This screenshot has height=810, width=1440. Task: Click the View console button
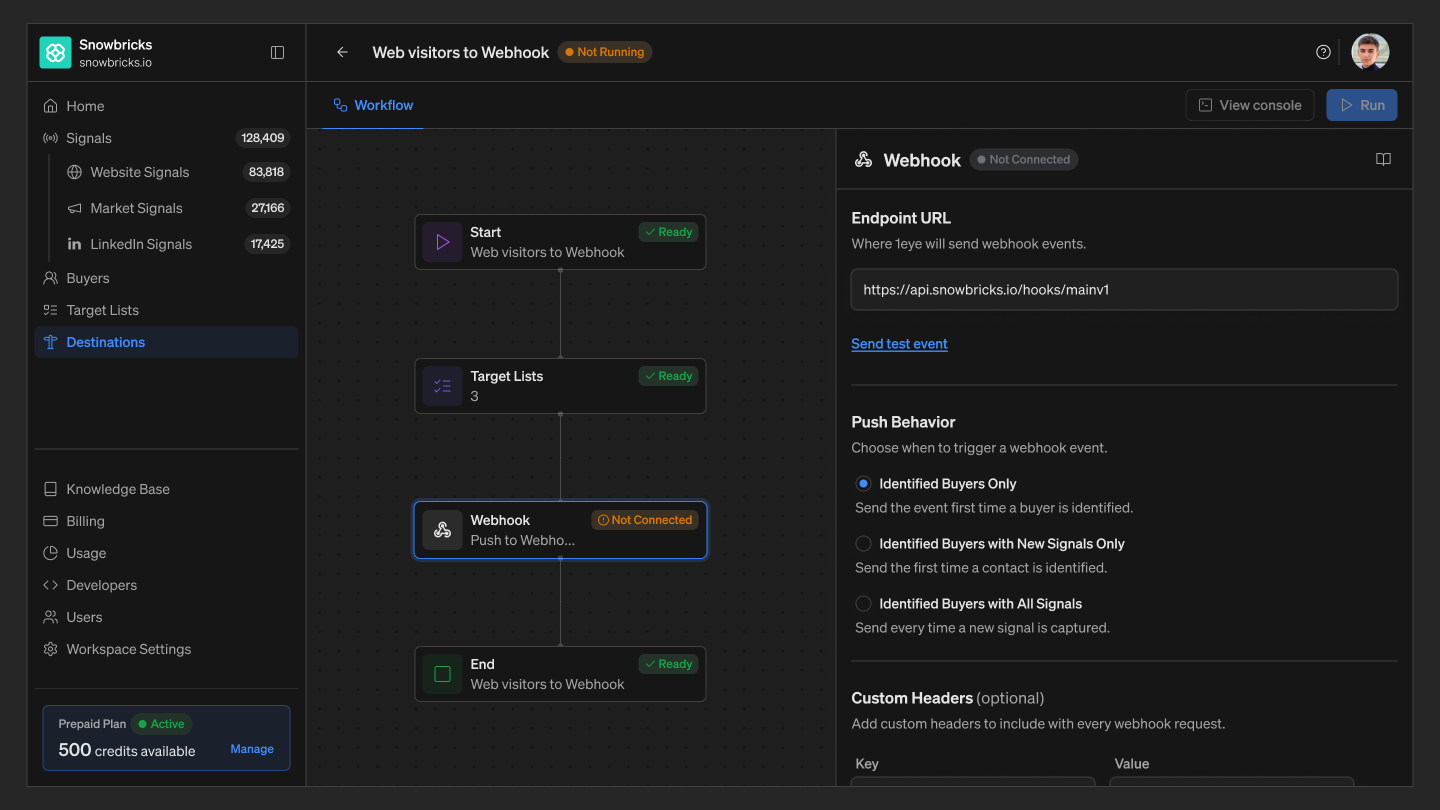point(1250,105)
